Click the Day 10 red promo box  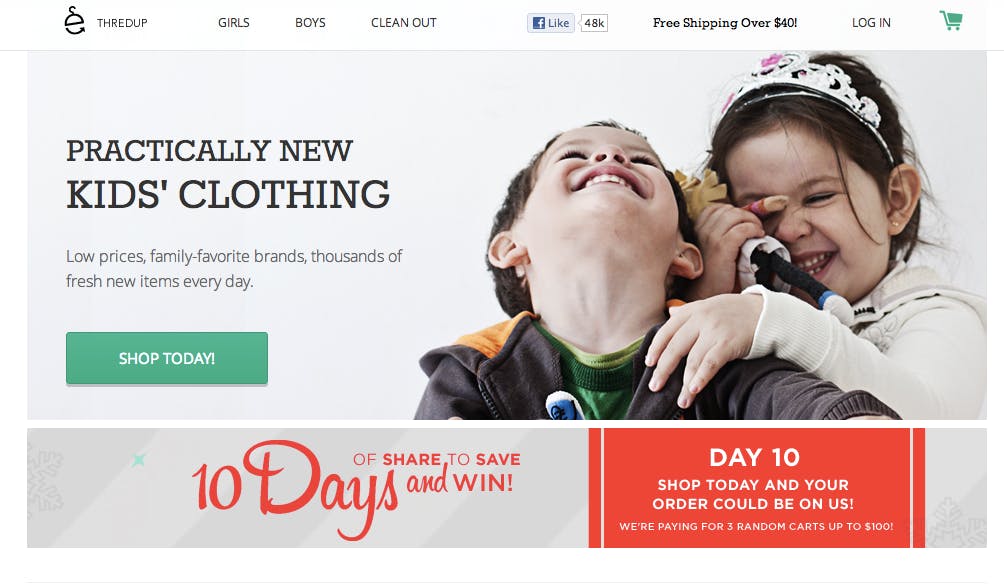(x=756, y=488)
